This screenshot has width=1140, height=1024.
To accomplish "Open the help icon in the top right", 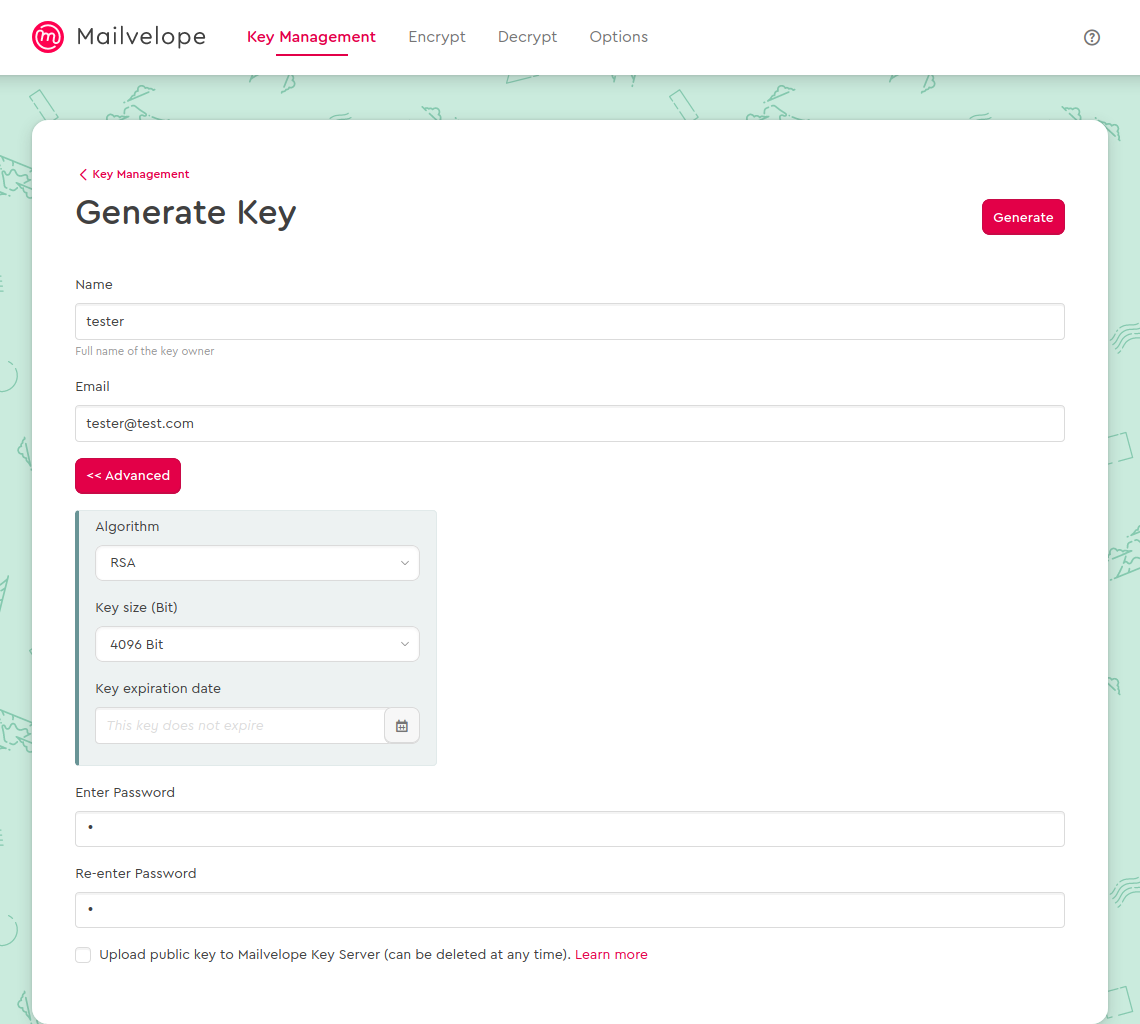I will 1092,37.
